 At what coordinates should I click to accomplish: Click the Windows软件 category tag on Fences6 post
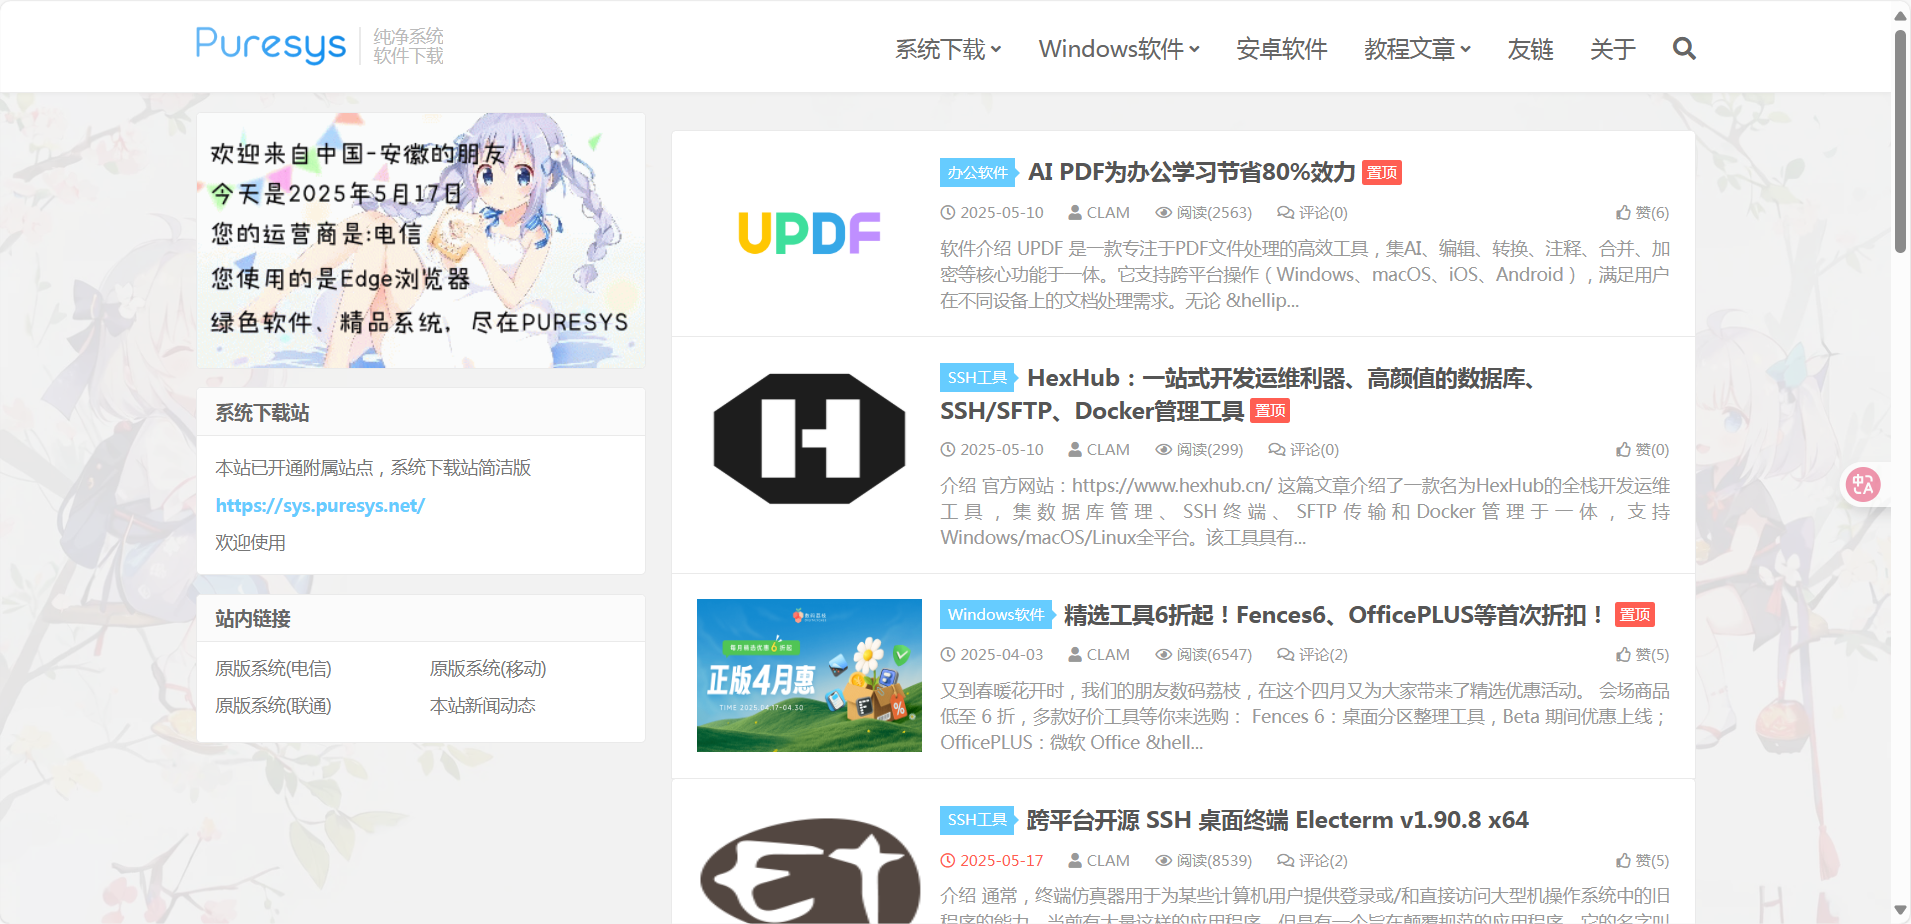click(995, 614)
